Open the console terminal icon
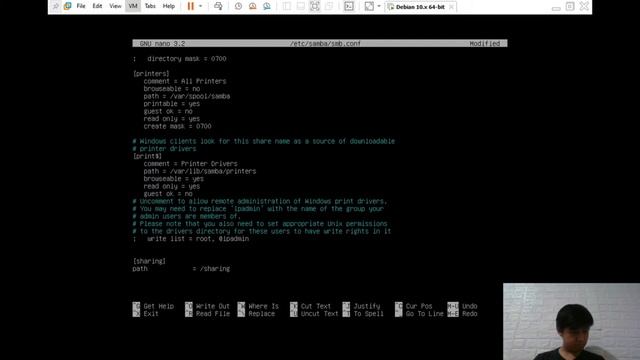640x360 pixels. pyautogui.click(x=349, y=6)
